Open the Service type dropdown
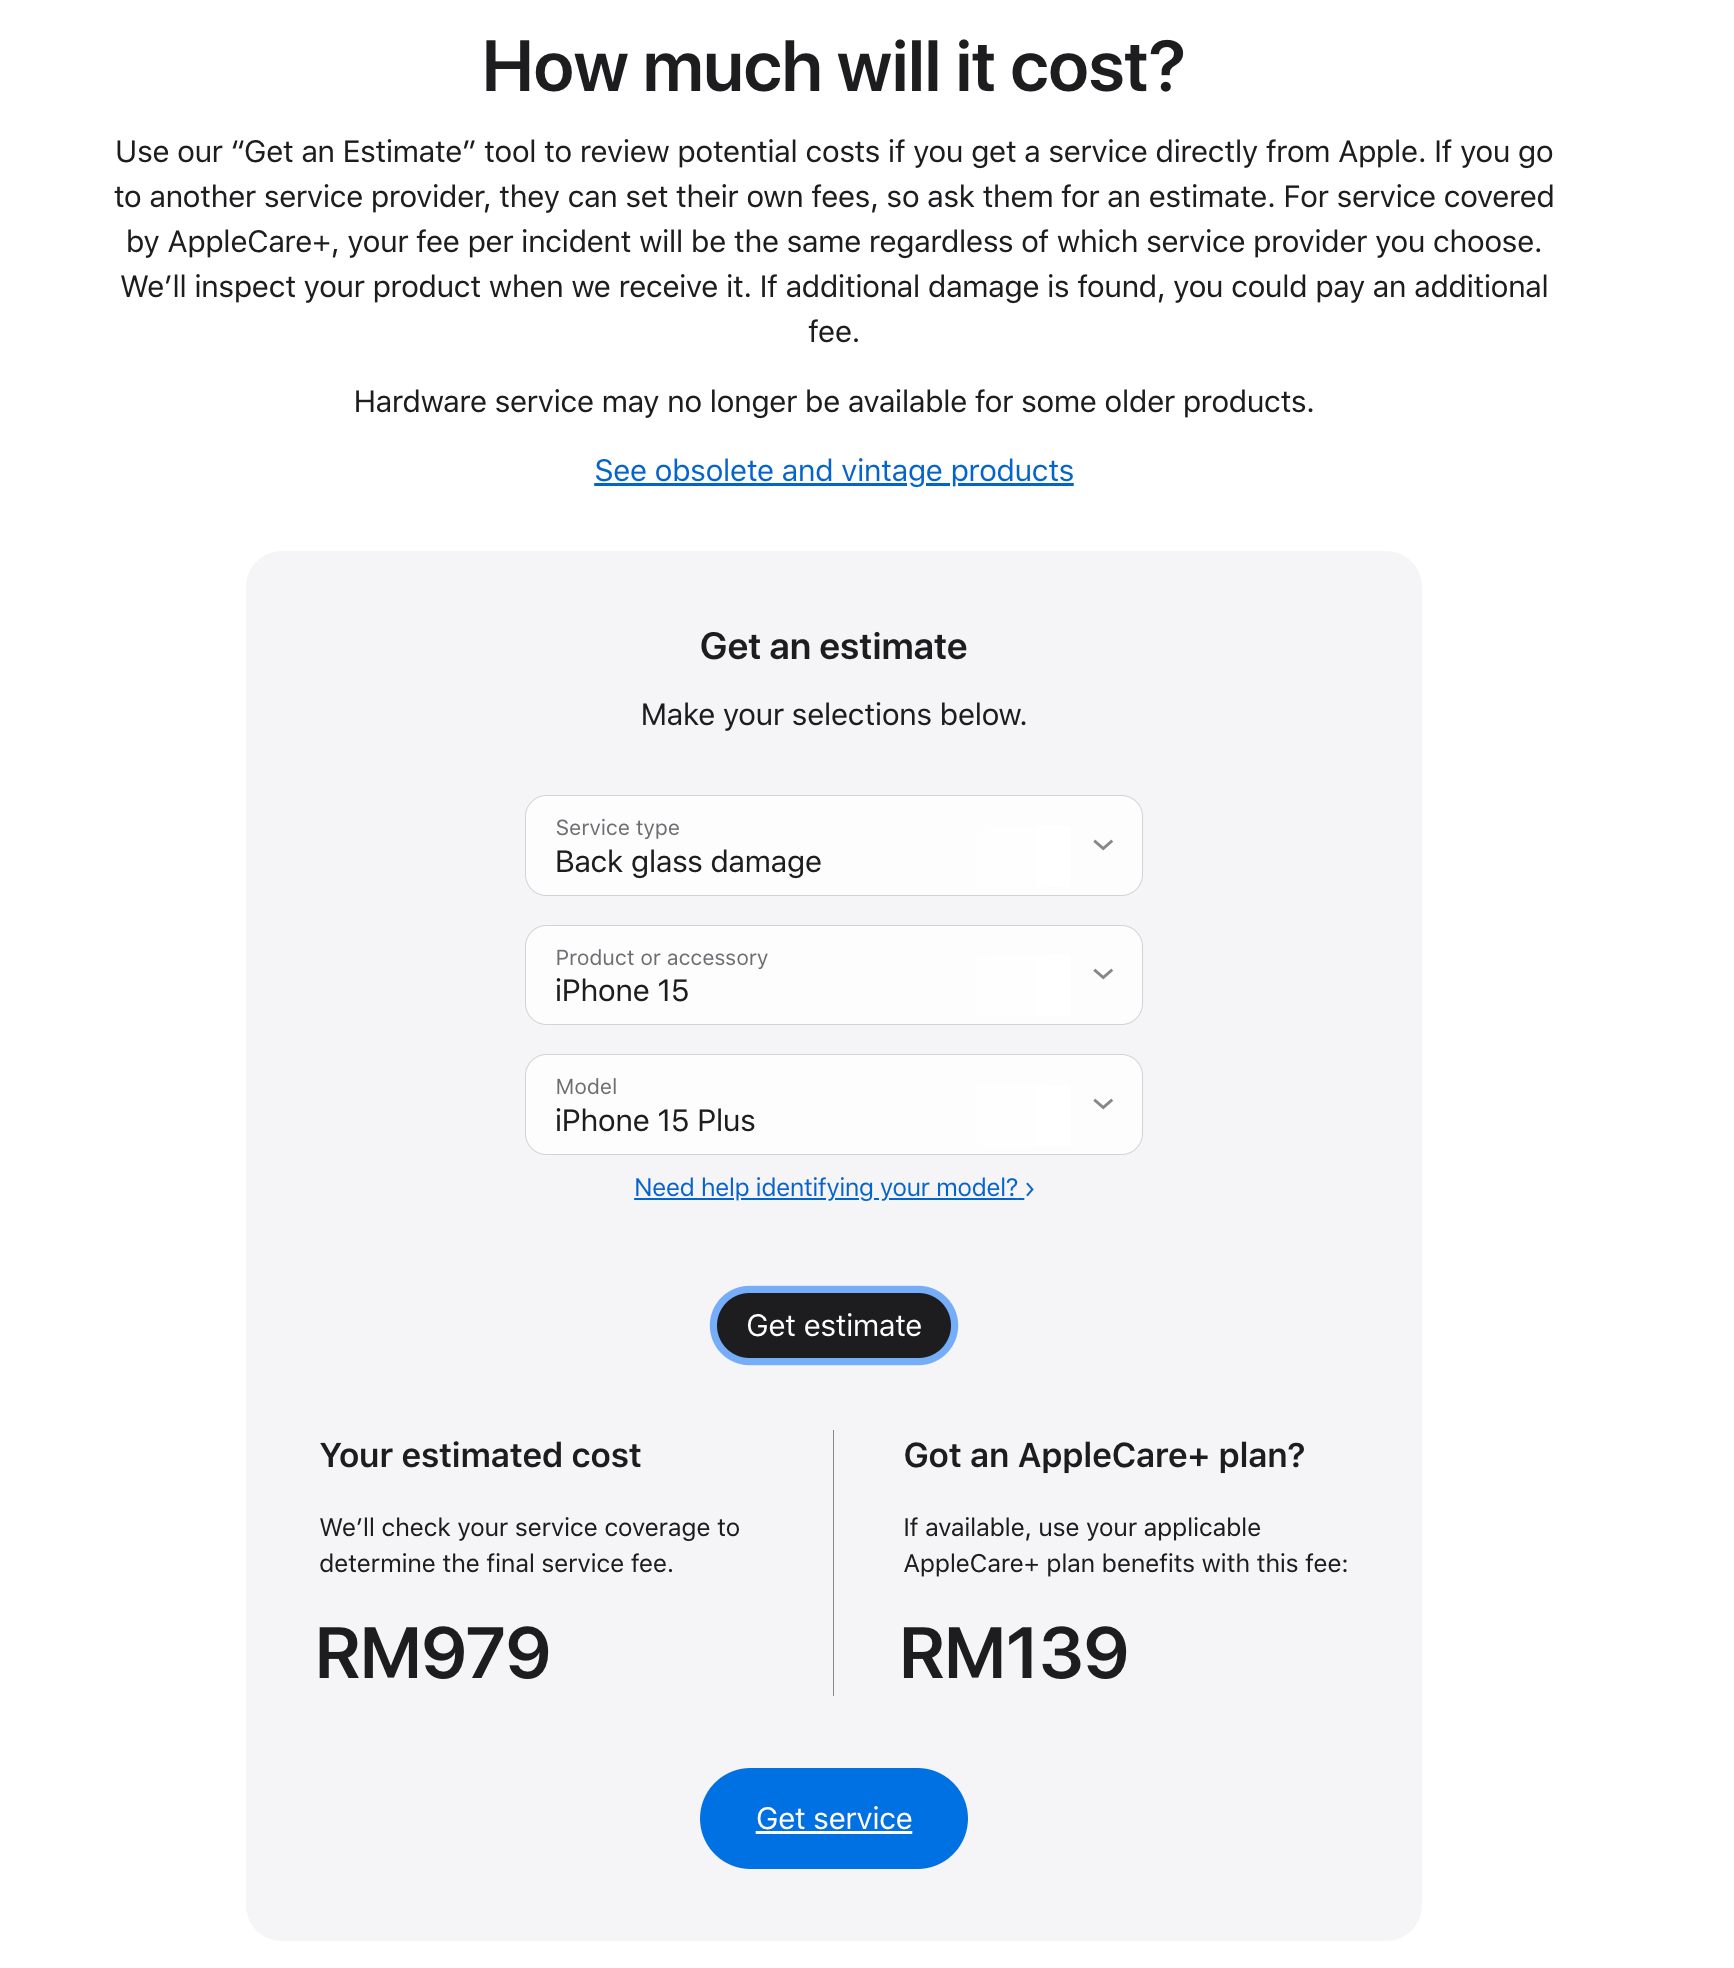Screen dimensions: 1734x1968 833,846
